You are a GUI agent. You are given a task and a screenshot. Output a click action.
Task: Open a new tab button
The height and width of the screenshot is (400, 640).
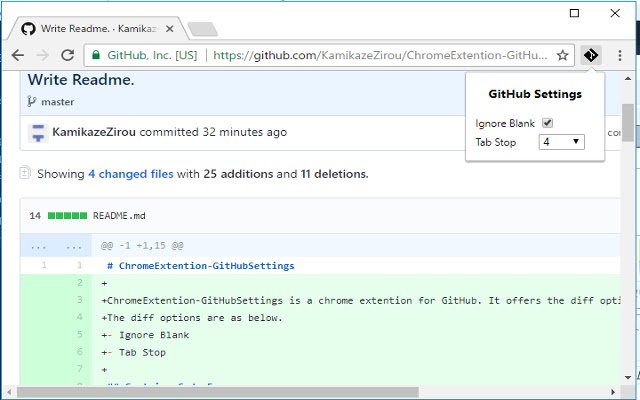[202, 29]
